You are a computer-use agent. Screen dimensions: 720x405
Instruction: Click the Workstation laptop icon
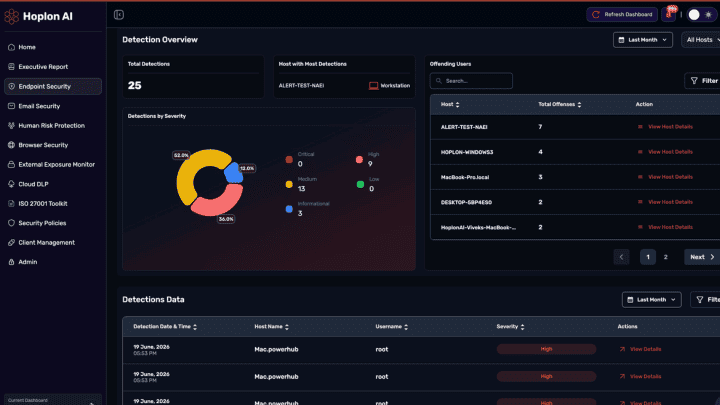coord(373,86)
